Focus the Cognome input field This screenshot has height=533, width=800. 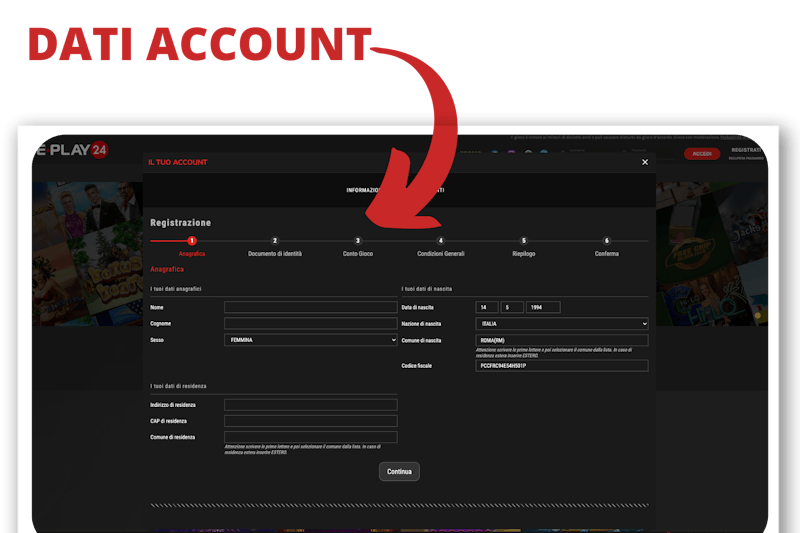click(x=310, y=324)
